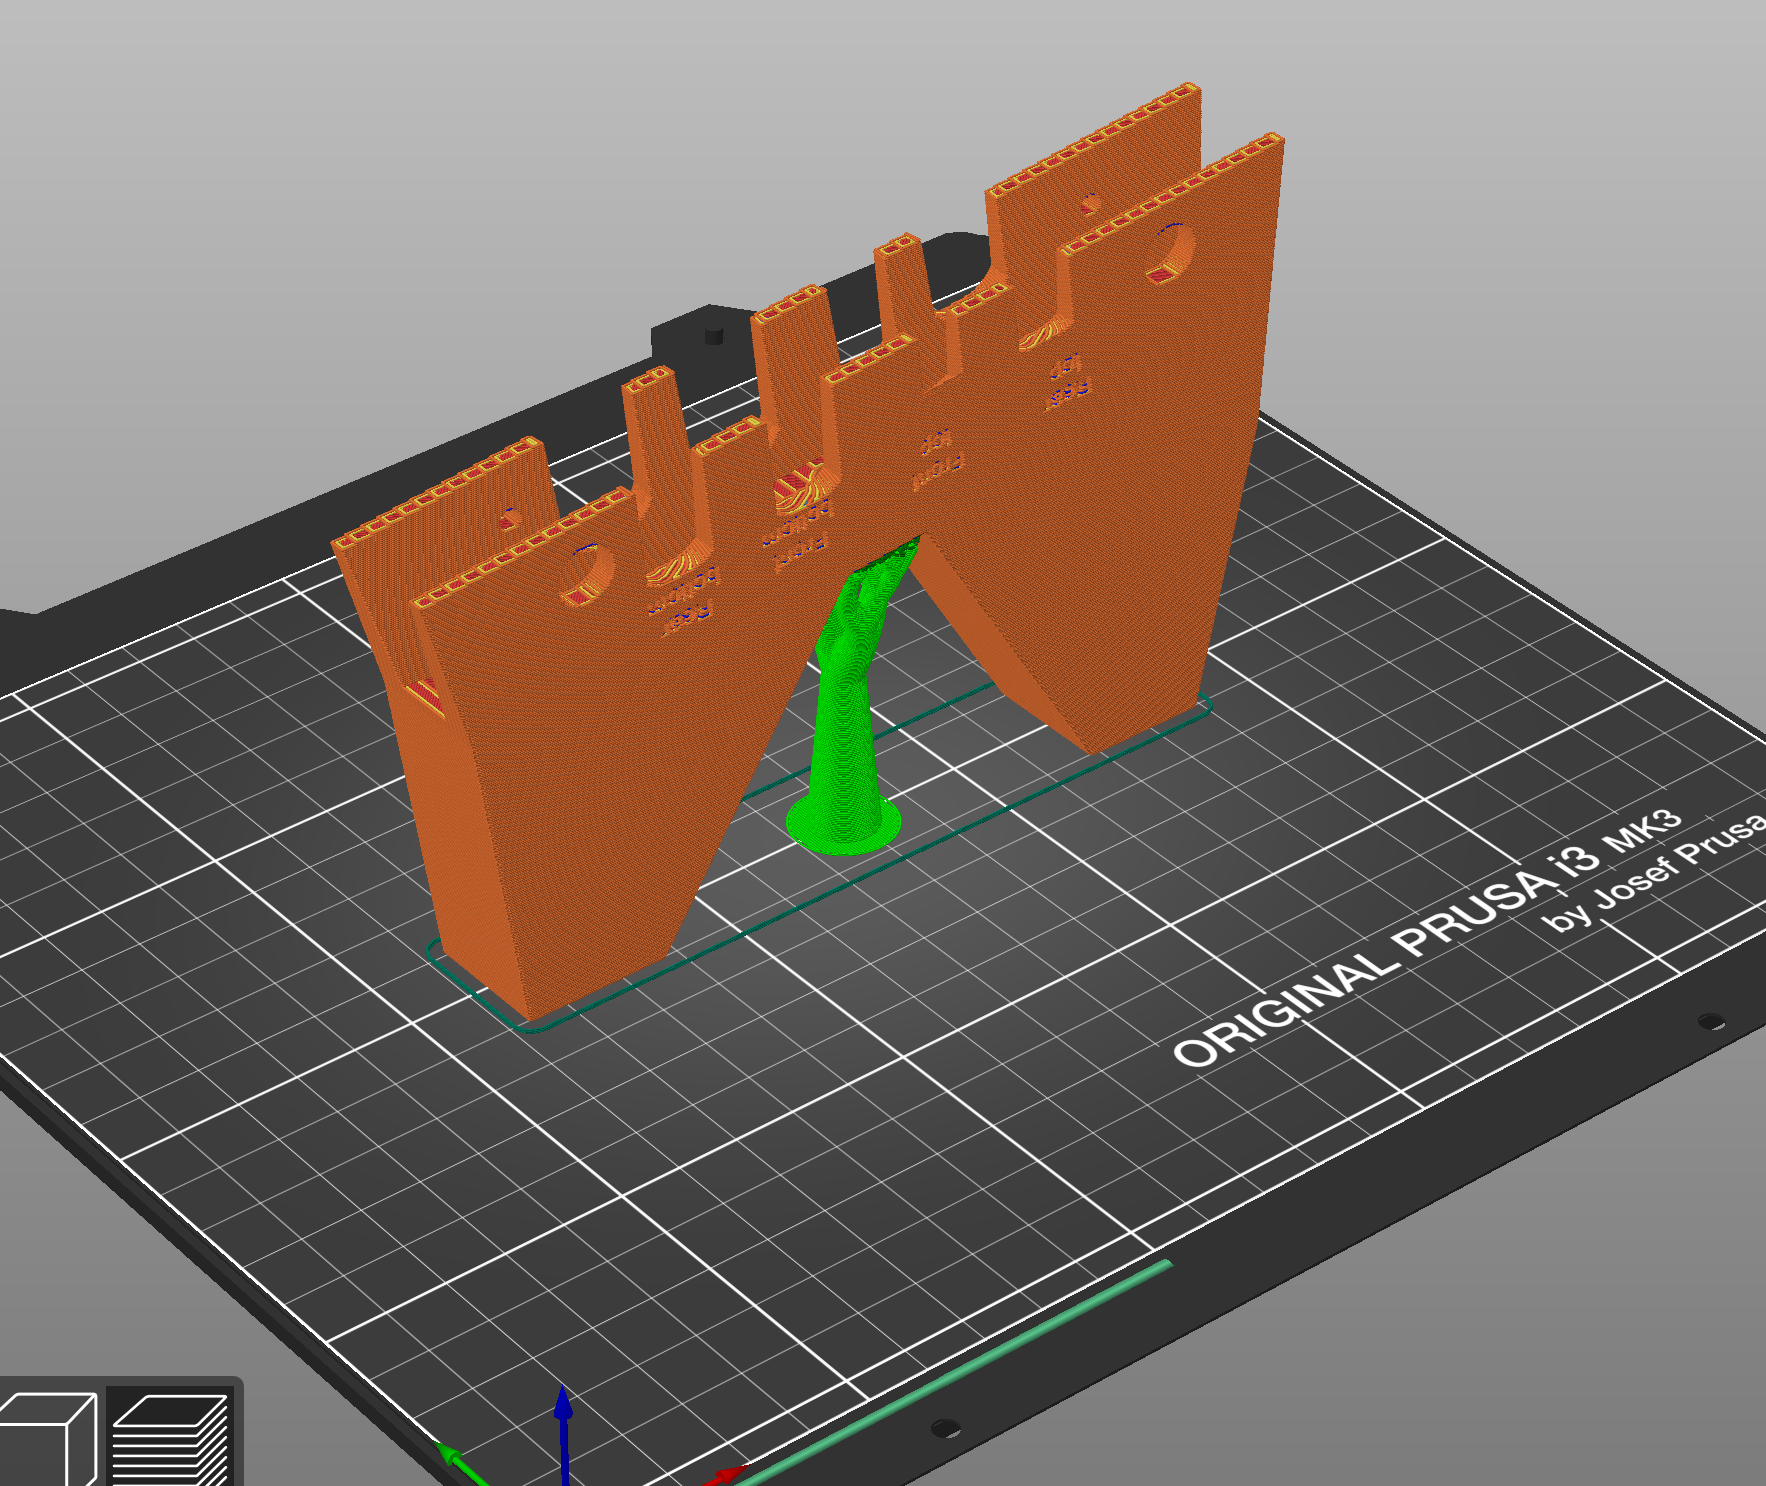
Task: Click the bed screw hole on right edge
Action: (x=1711, y=1021)
